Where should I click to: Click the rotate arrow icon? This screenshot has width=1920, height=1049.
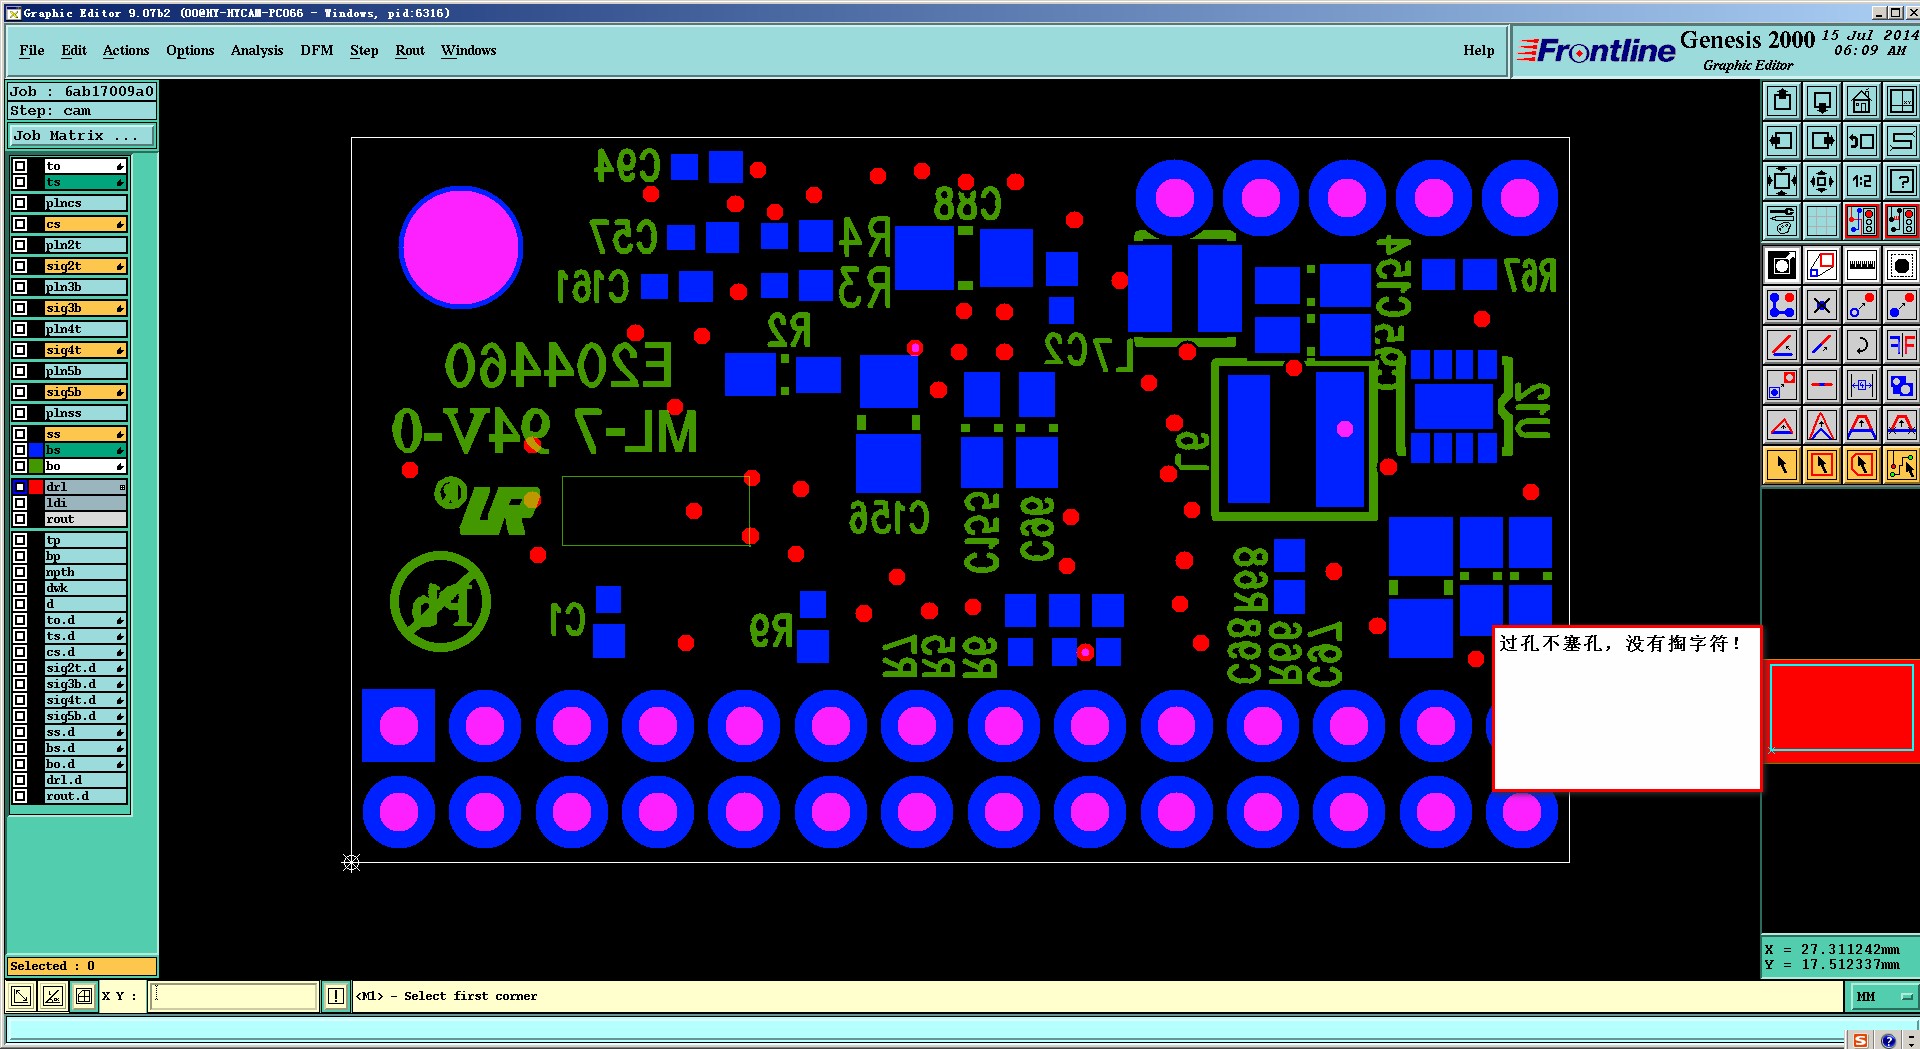tap(1861, 345)
